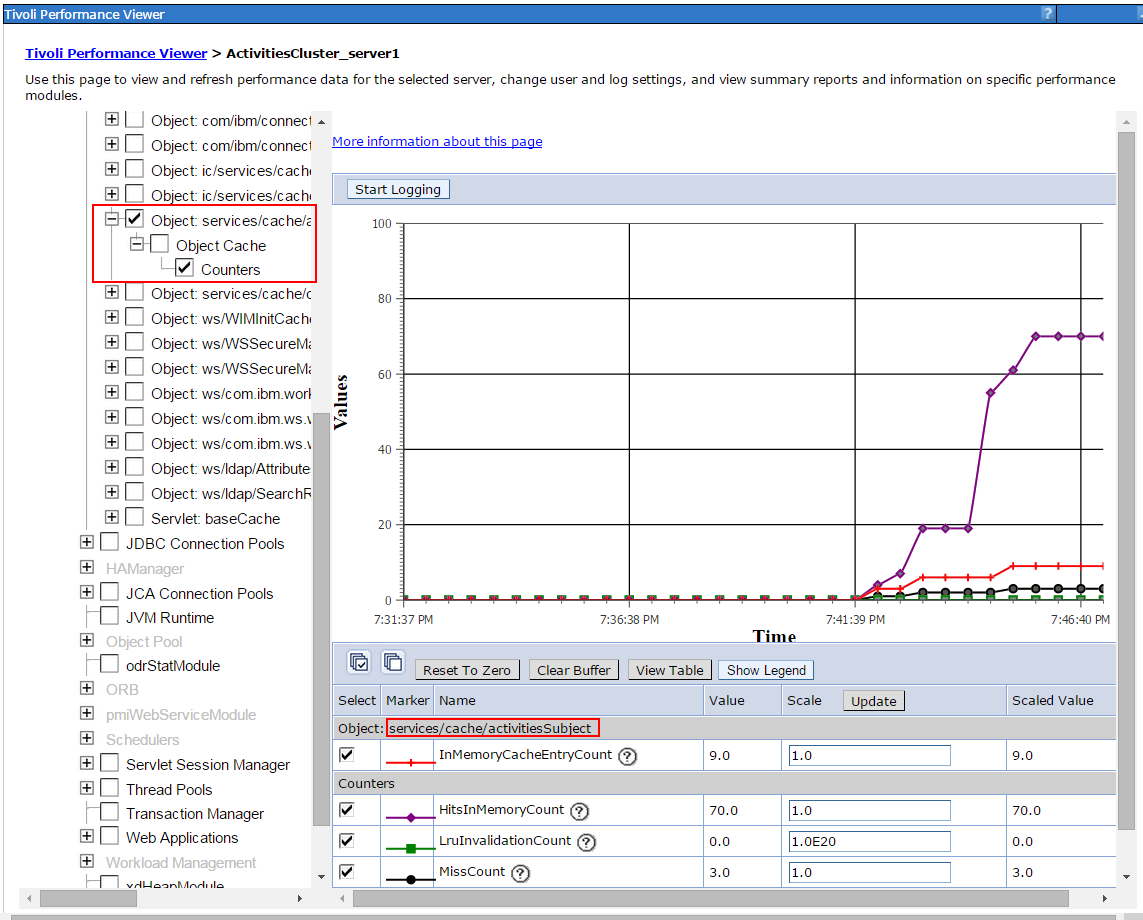1143x920 pixels.
Task: Expand the Thread Pools node
Action: pyautogui.click(x=87, y=789)
